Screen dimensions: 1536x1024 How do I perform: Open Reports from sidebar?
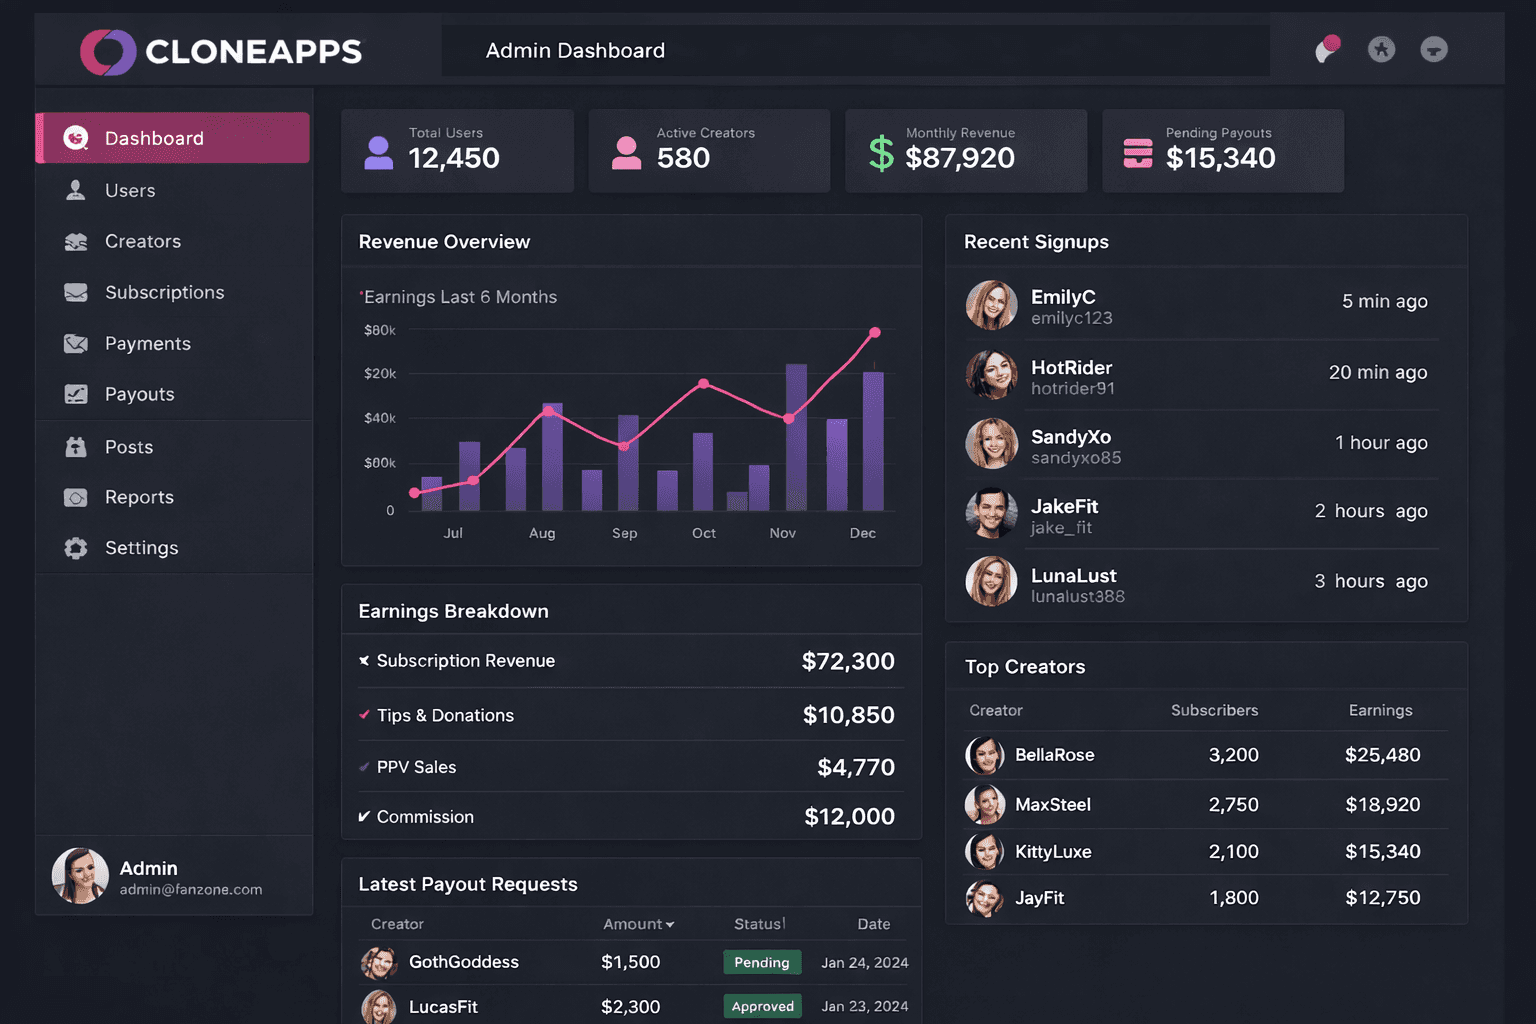point(173,497)
